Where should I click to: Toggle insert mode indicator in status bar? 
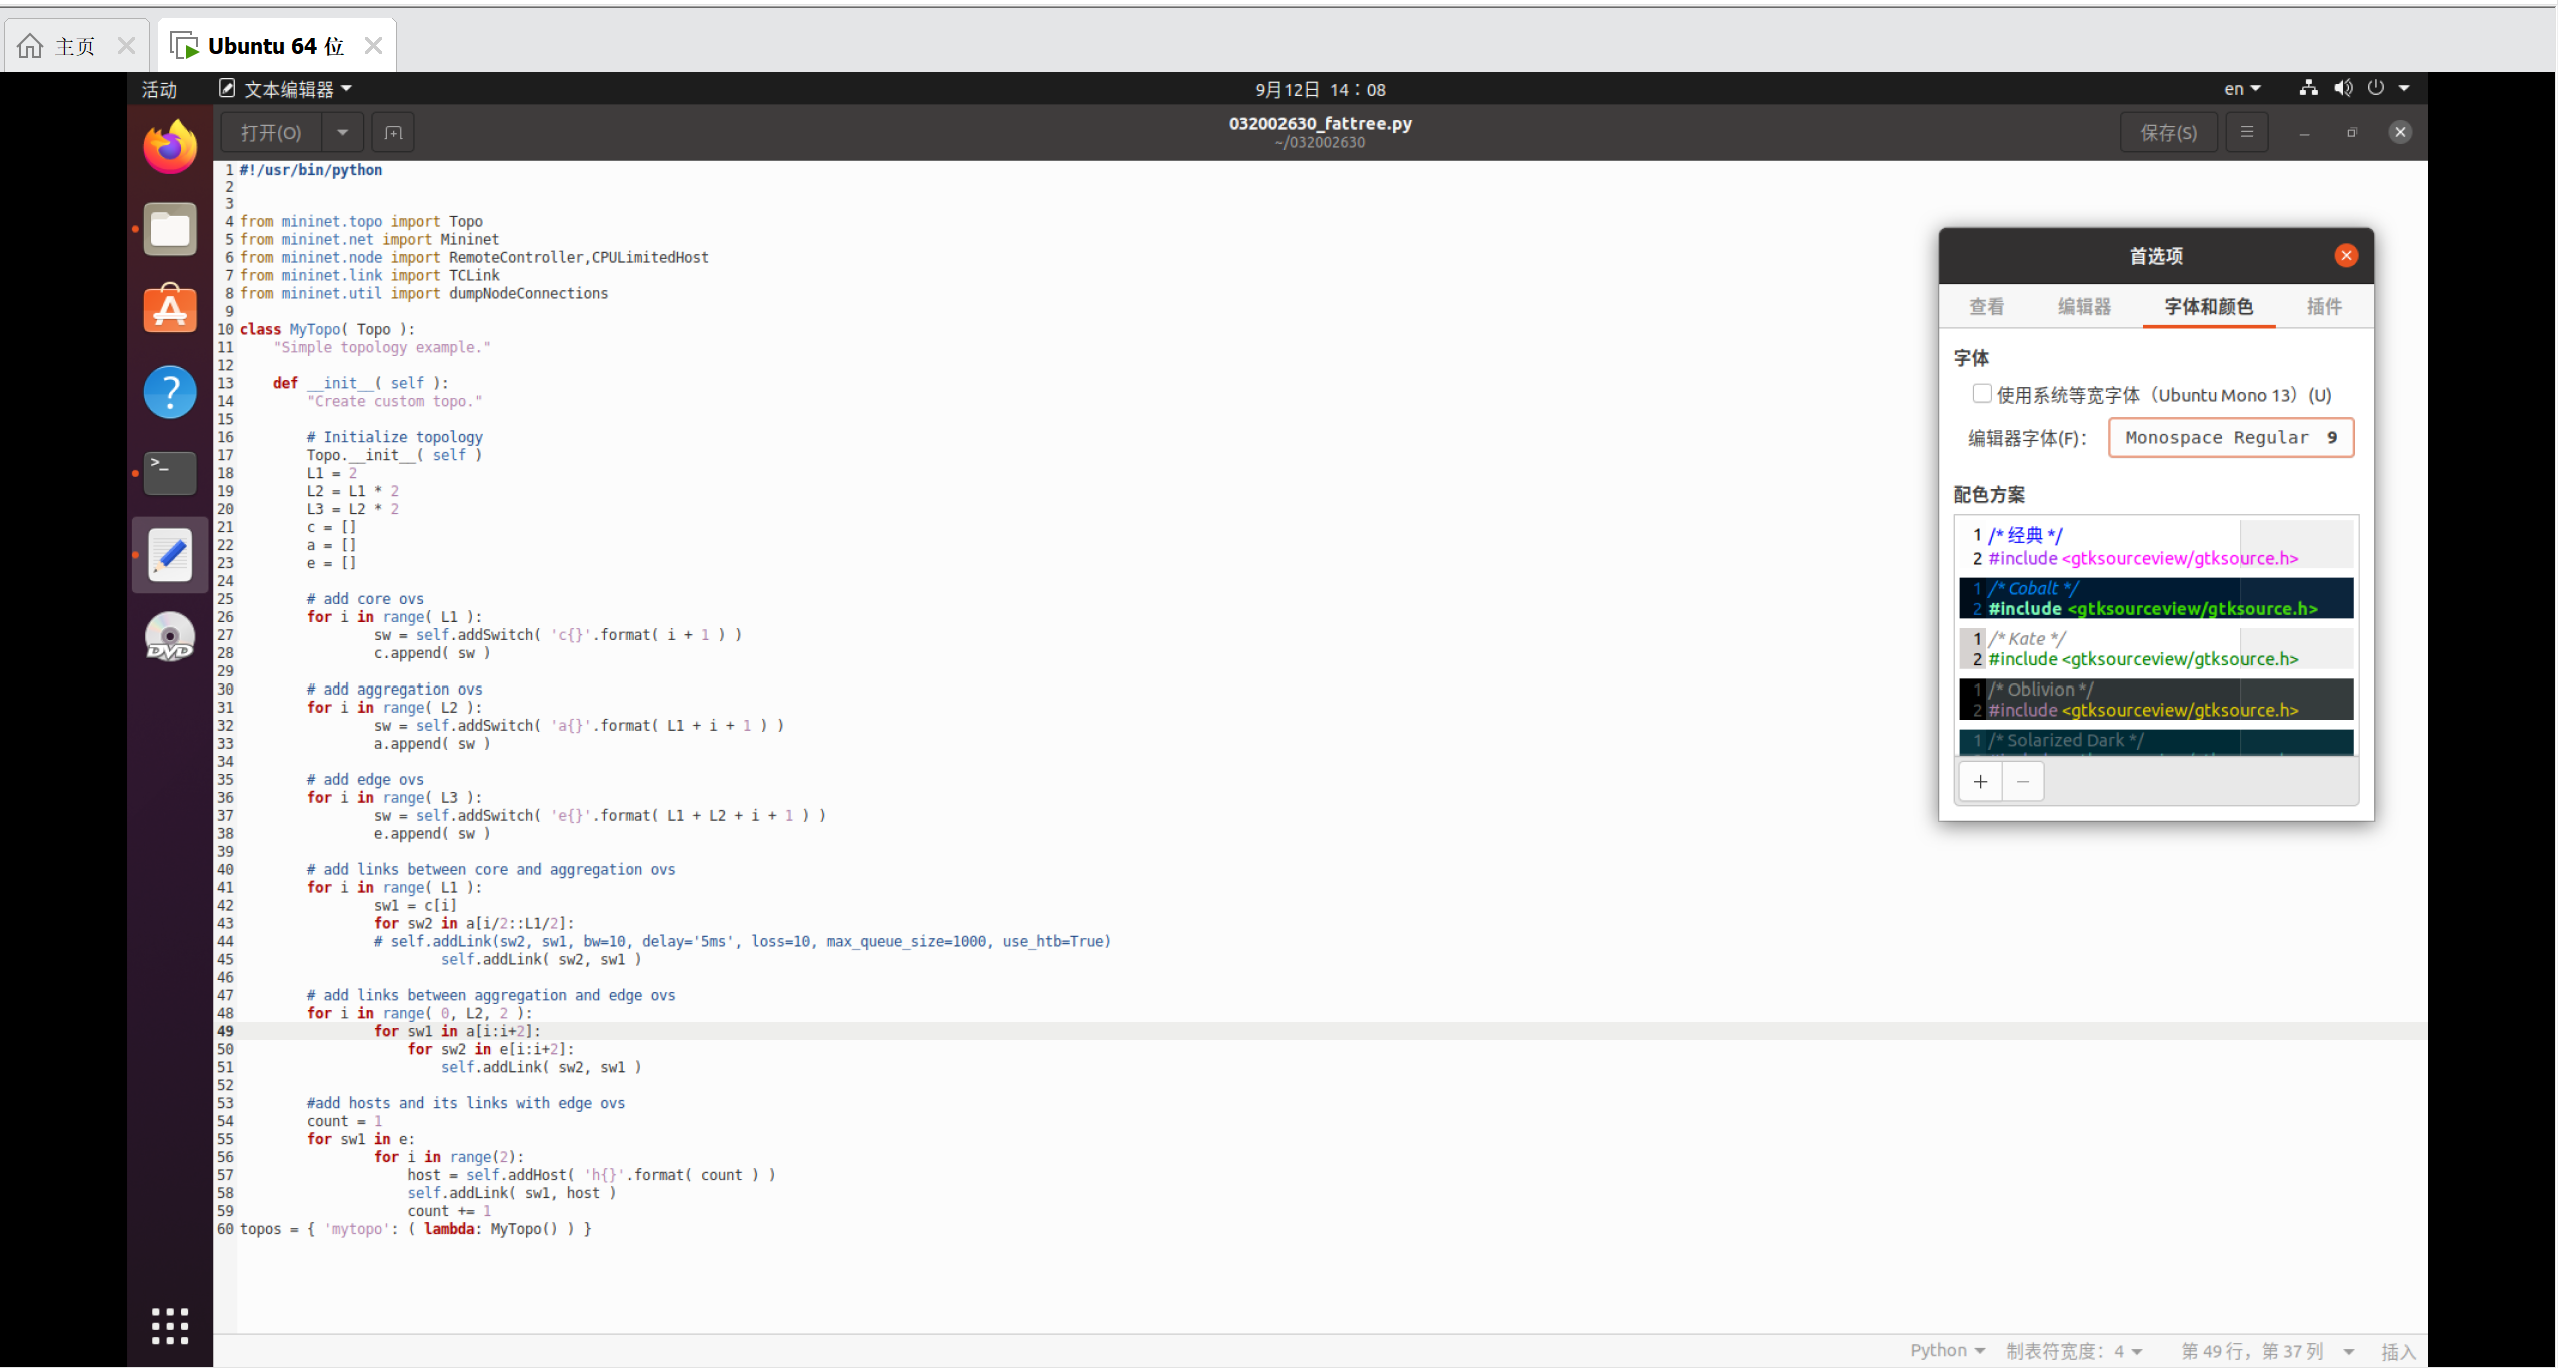point(2397,1351)
